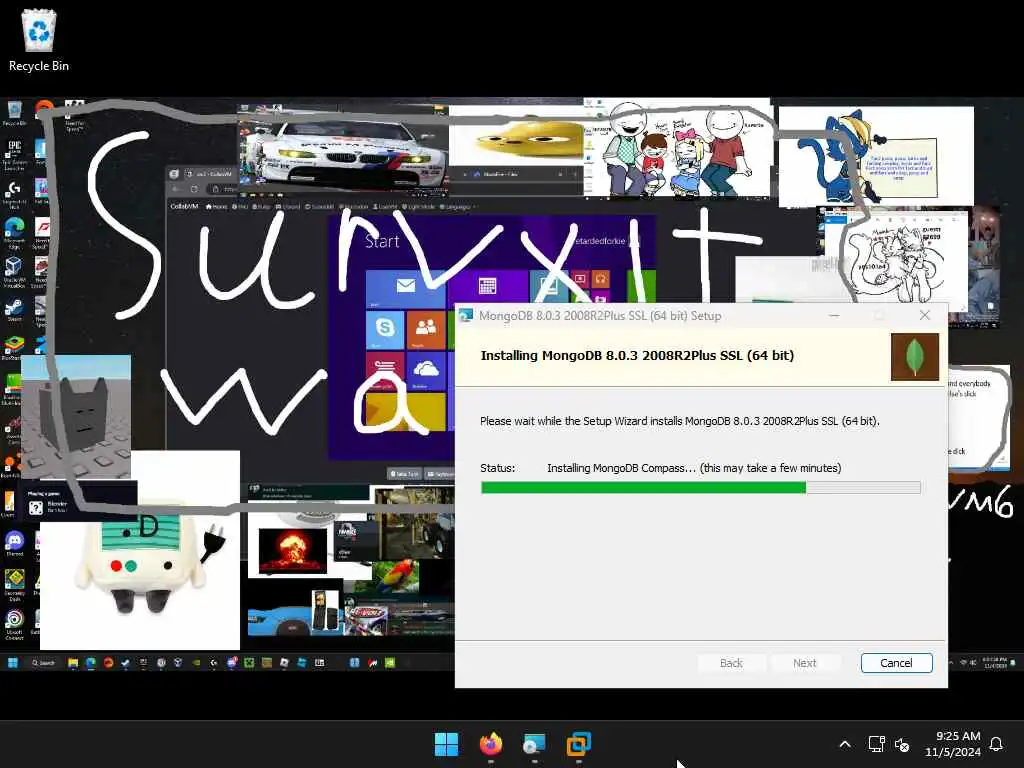Click the muted volume tray icon
The height and width of the screenshot is (768, 1024).
click(x=902, y=744)
